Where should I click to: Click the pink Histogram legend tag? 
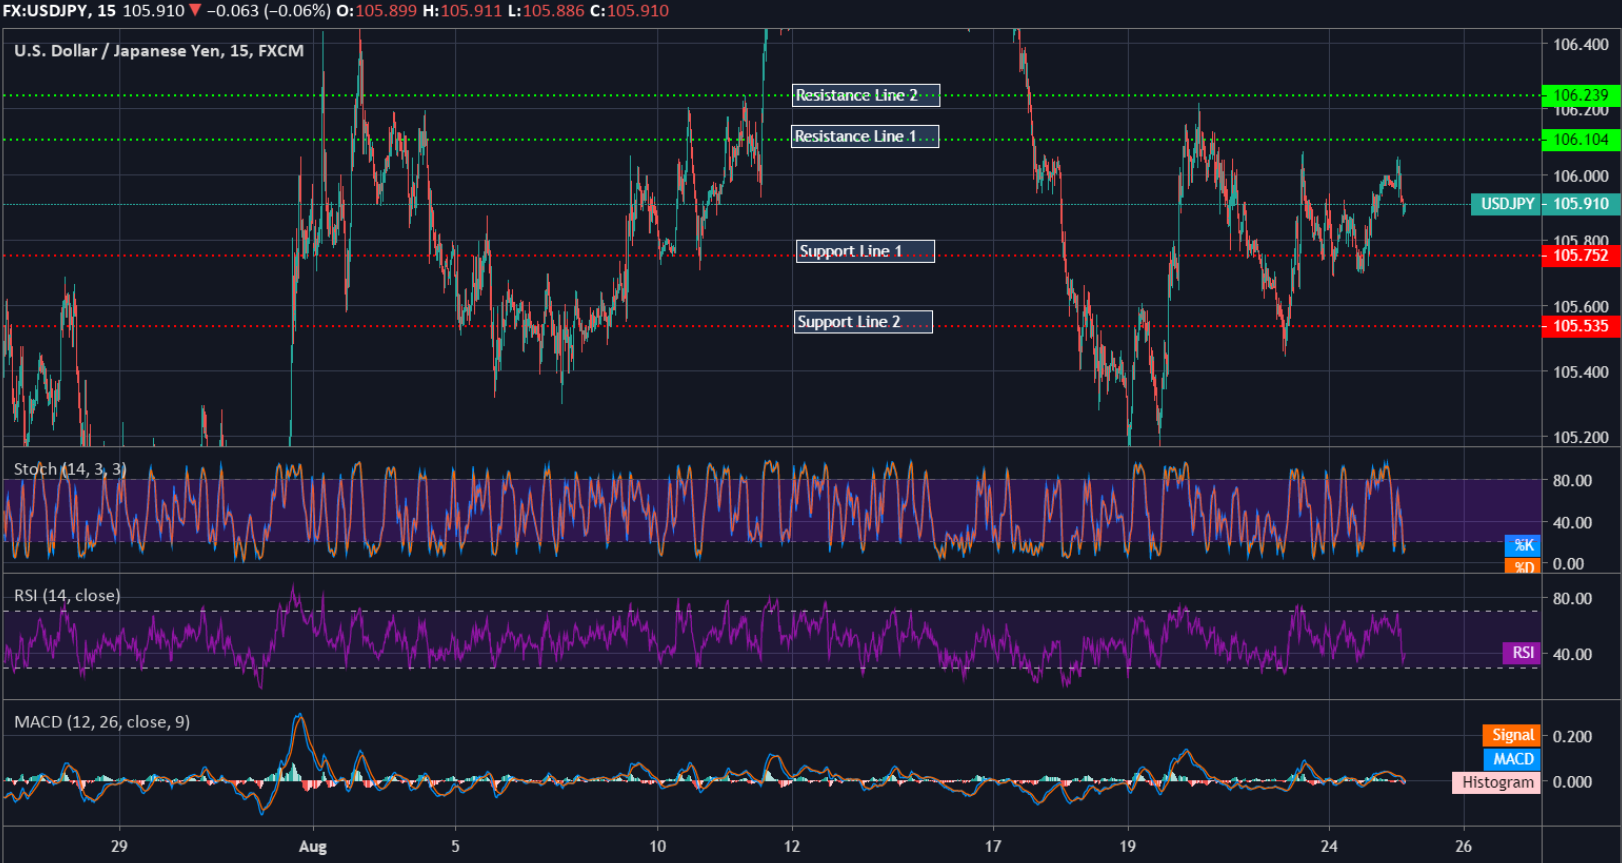[x=1497, y=782]
